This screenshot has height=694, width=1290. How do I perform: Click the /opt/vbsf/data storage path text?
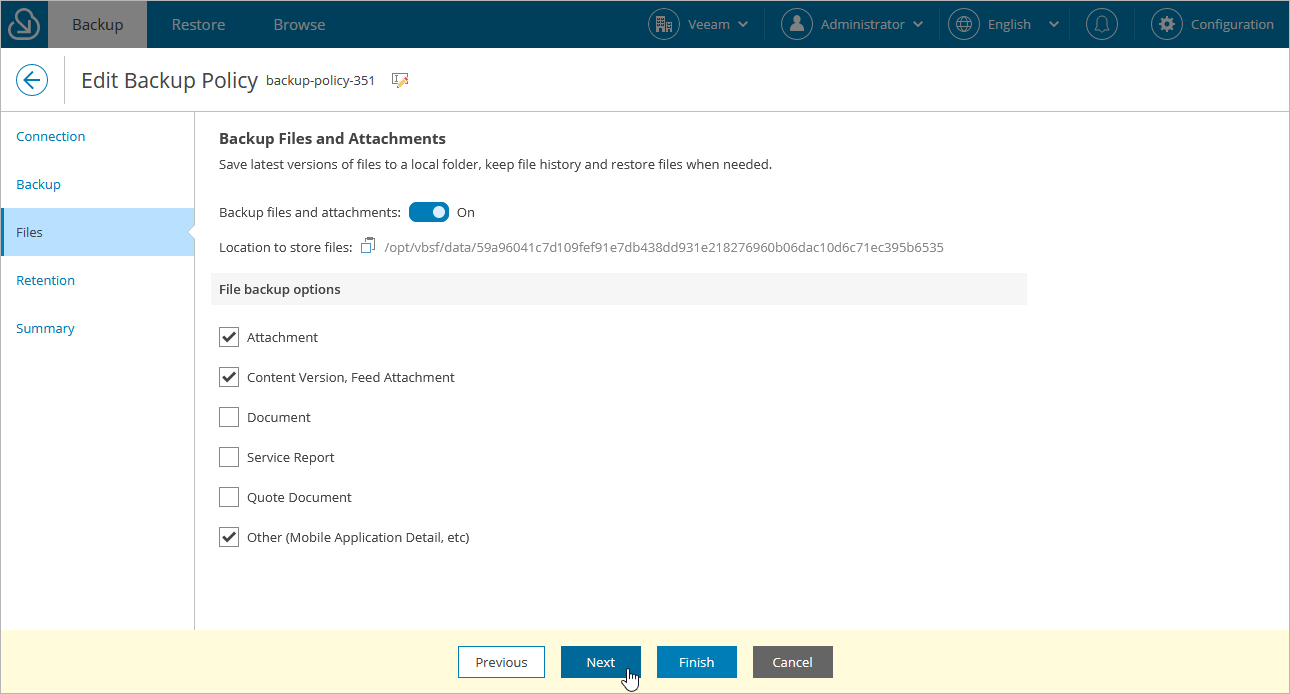pos(664,247)
